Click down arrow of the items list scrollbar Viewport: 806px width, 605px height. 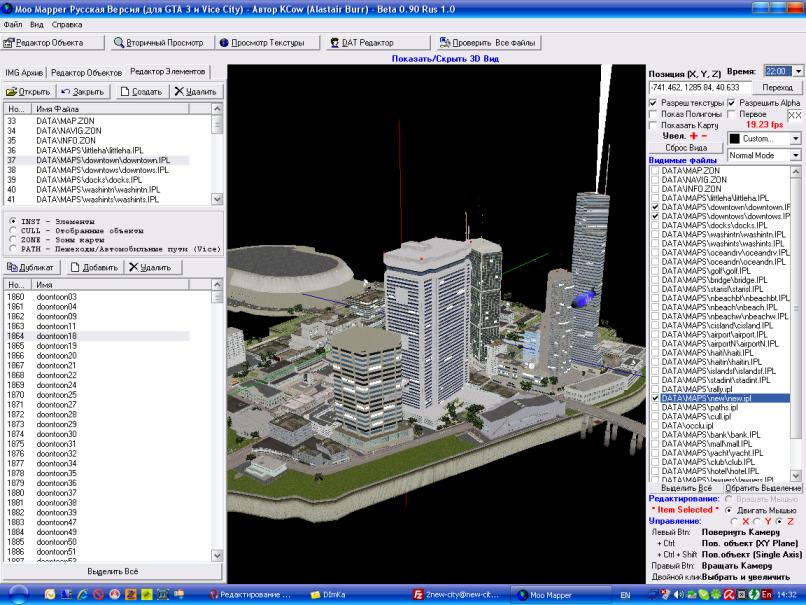217,556
